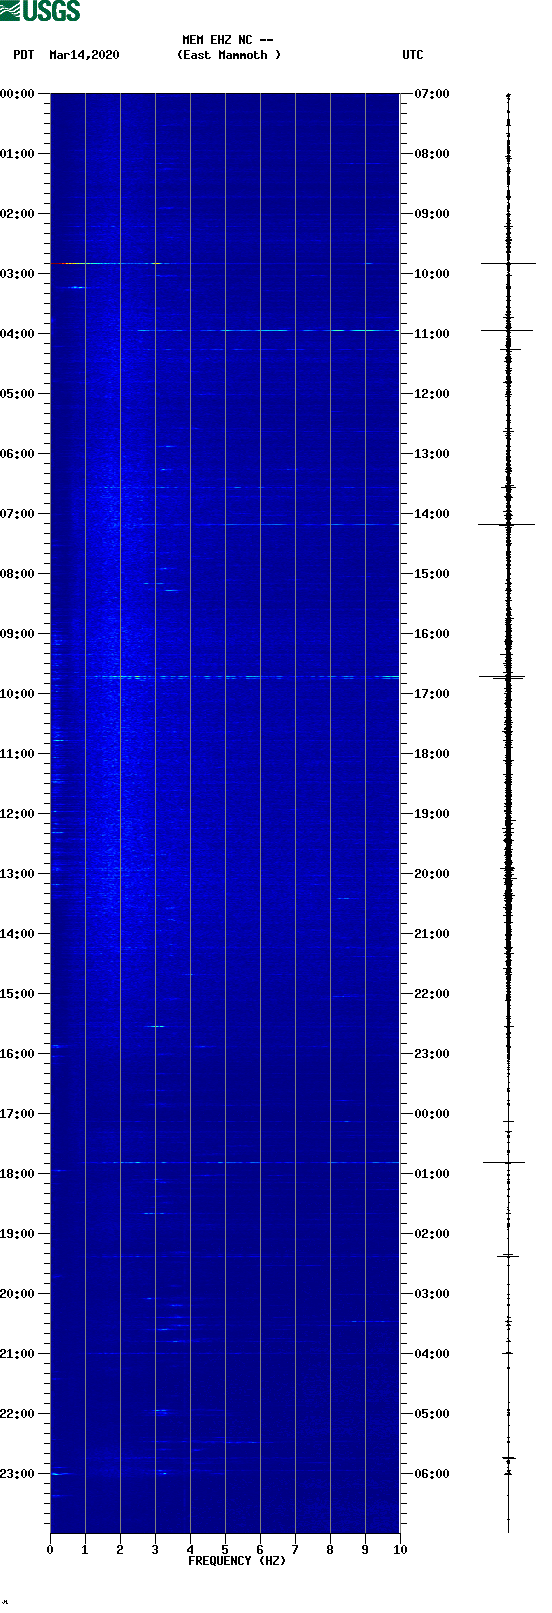
Task: Click frequency axis tick label '10'
Action: coord(400,1550)
